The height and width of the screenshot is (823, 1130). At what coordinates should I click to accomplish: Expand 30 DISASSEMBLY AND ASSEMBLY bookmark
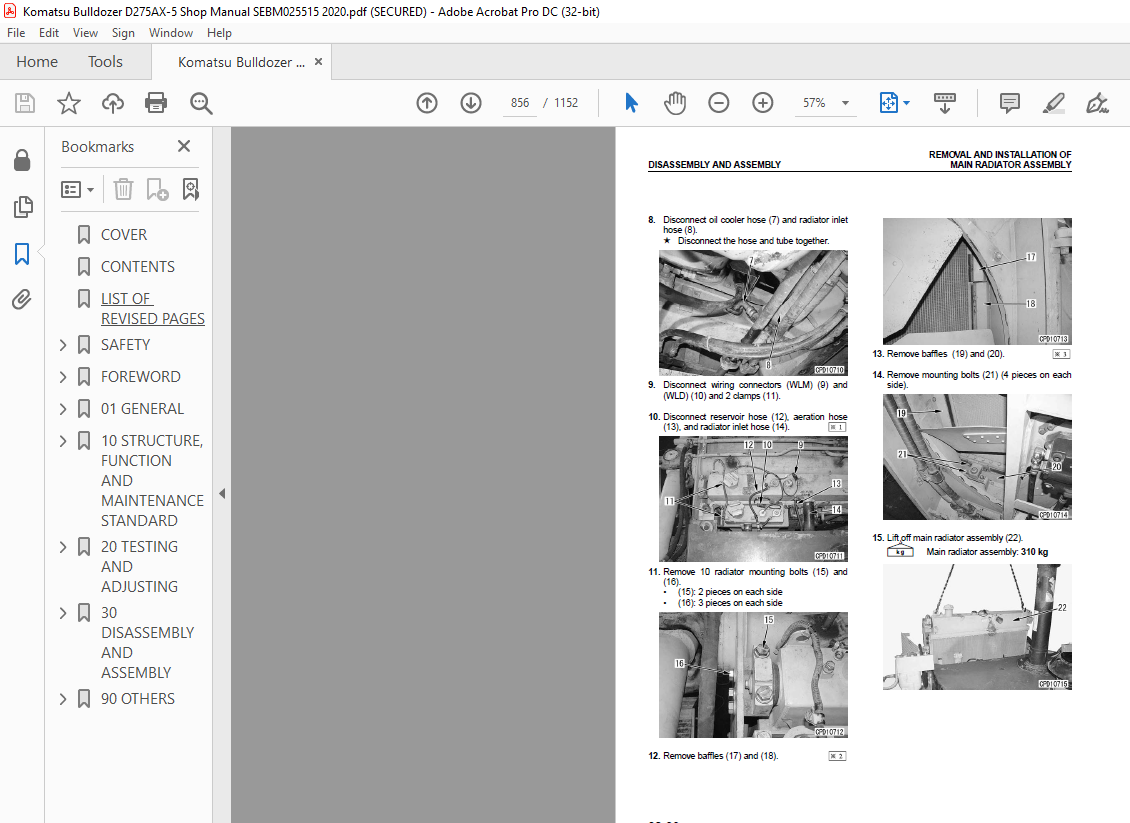(x=63, y=613)
